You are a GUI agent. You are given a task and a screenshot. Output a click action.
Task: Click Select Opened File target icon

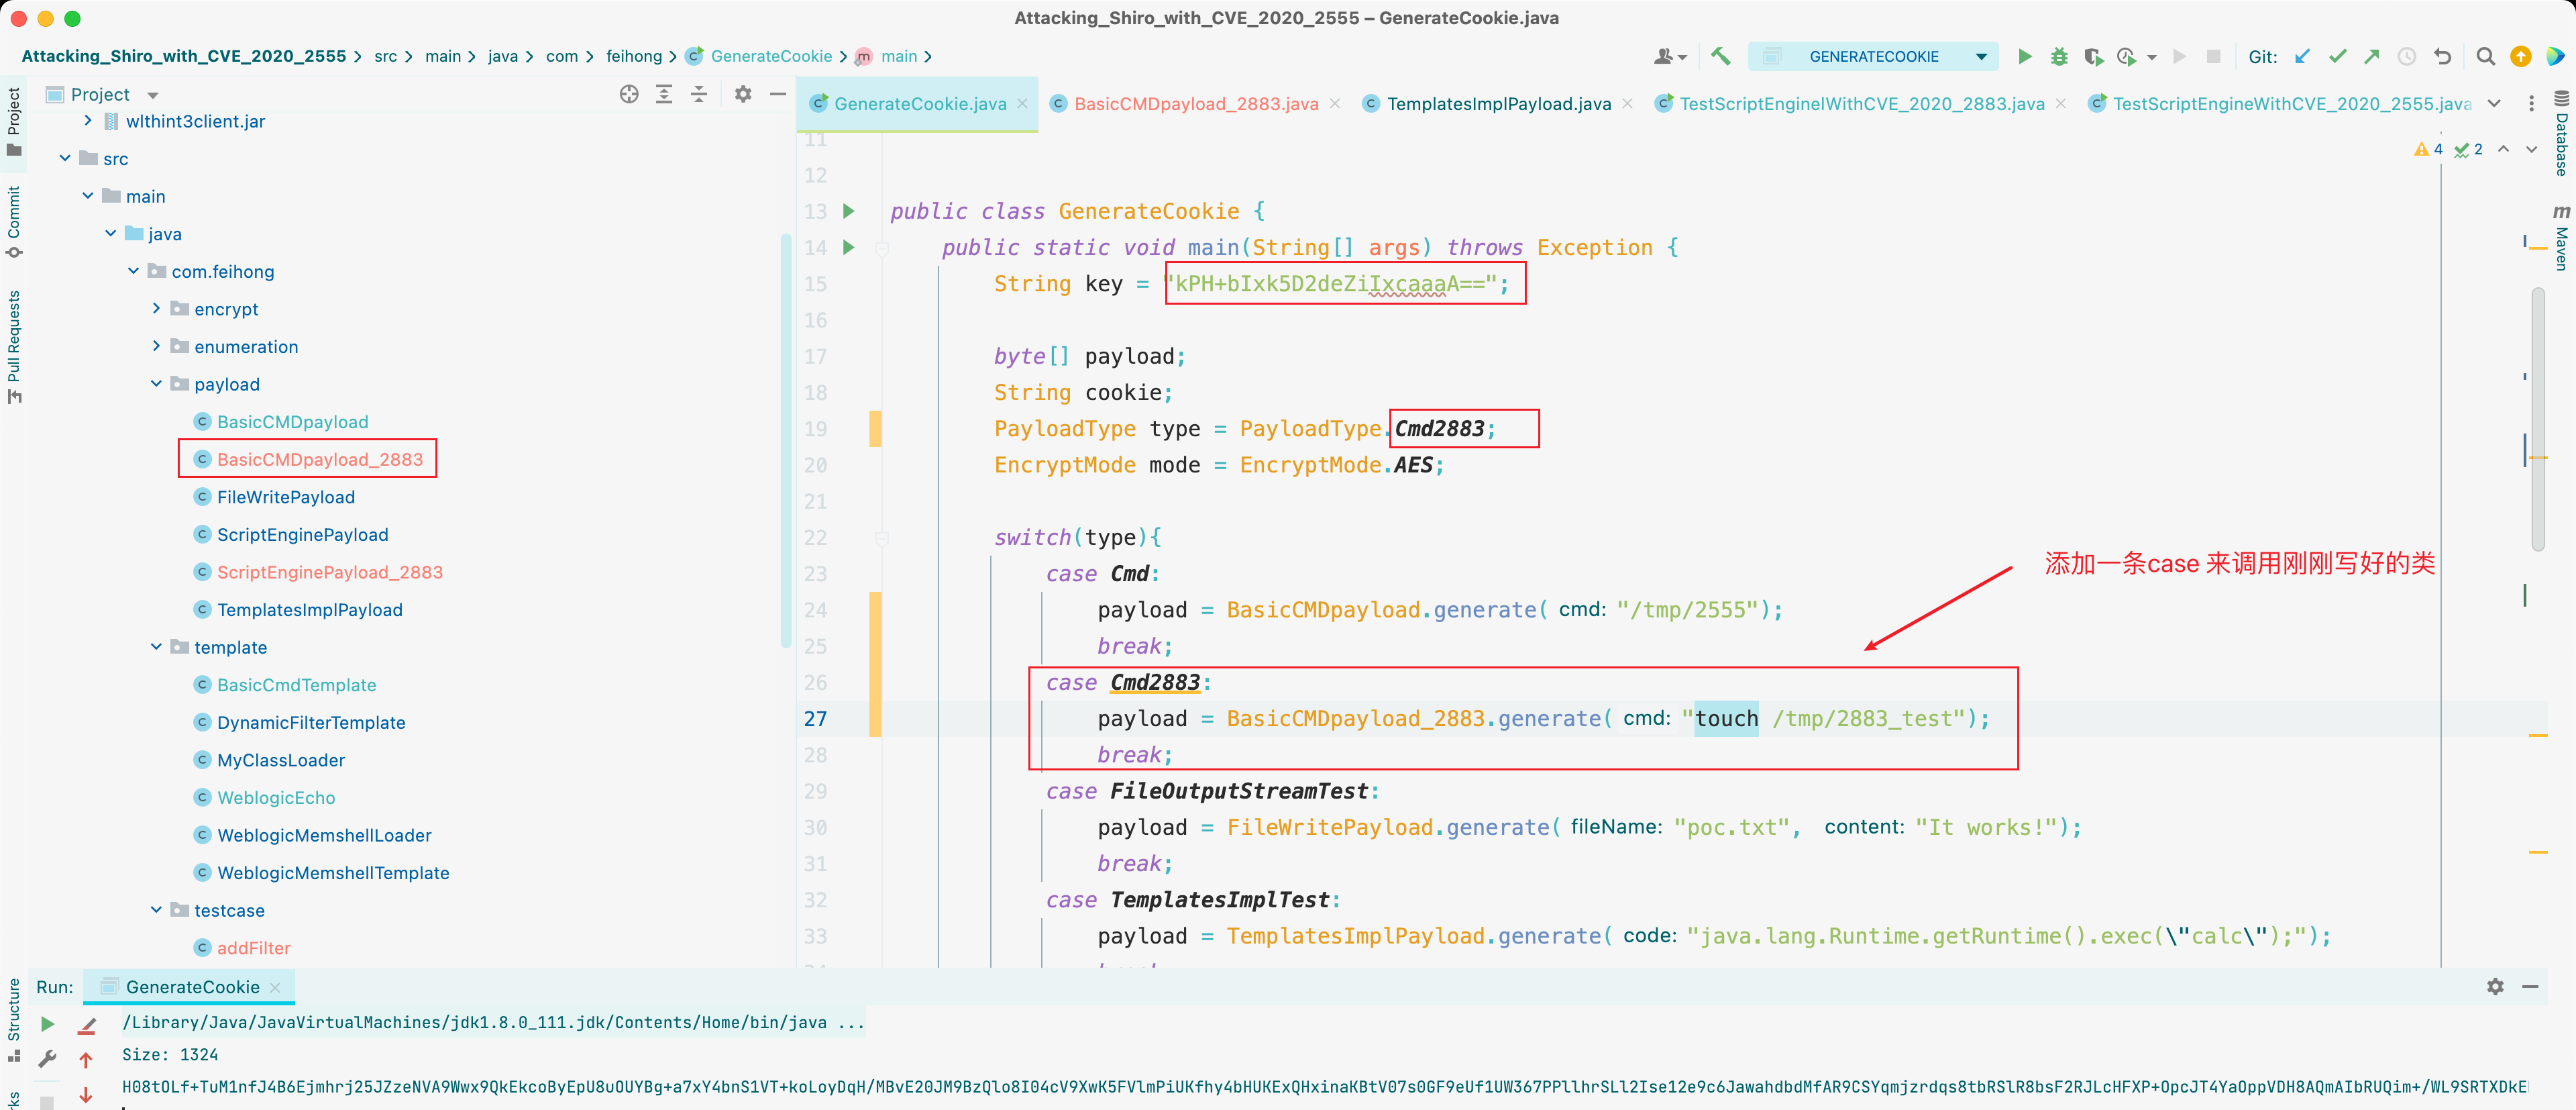[628, 94]
